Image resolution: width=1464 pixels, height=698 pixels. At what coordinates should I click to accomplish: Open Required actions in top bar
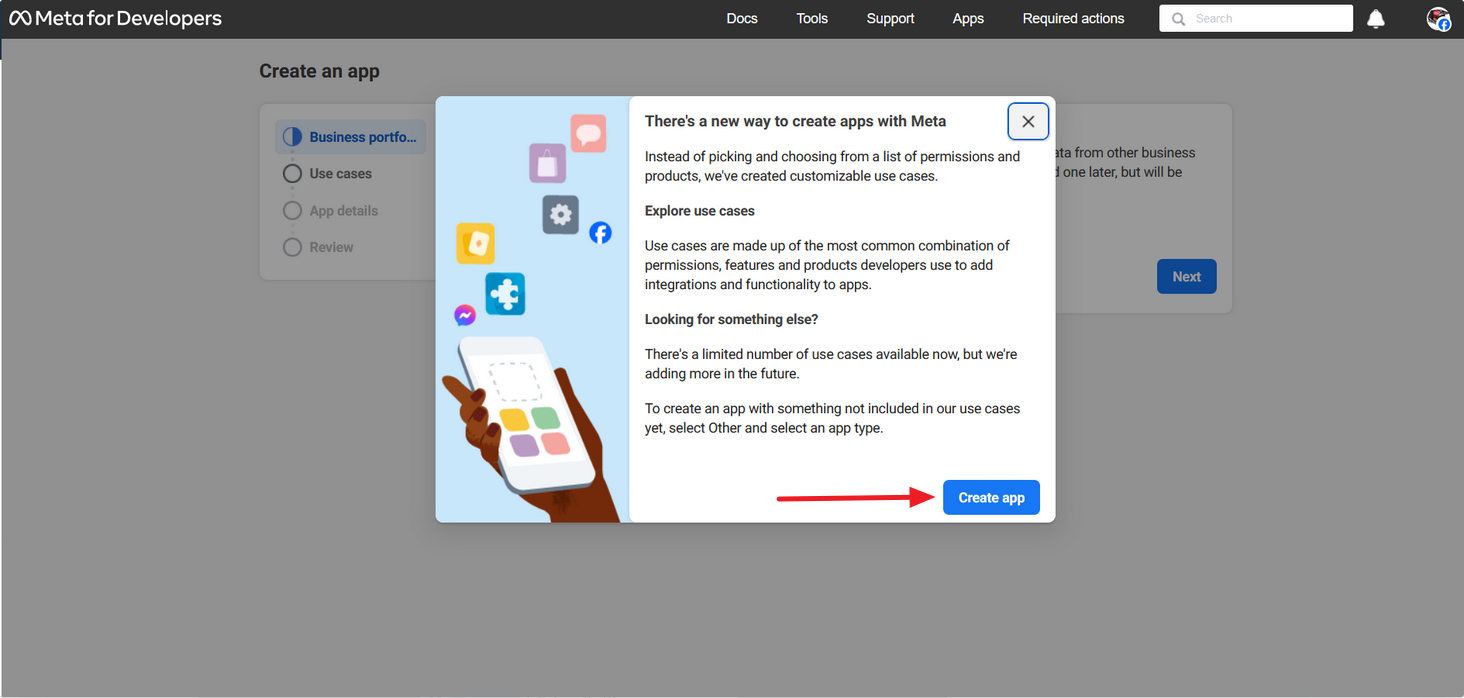click(1073, 18)
